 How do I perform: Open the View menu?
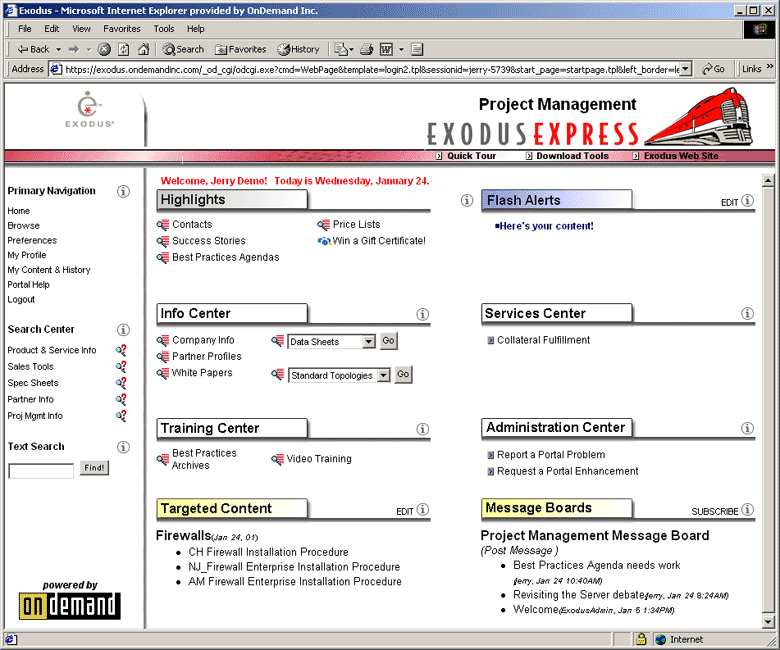click(81, 29)
